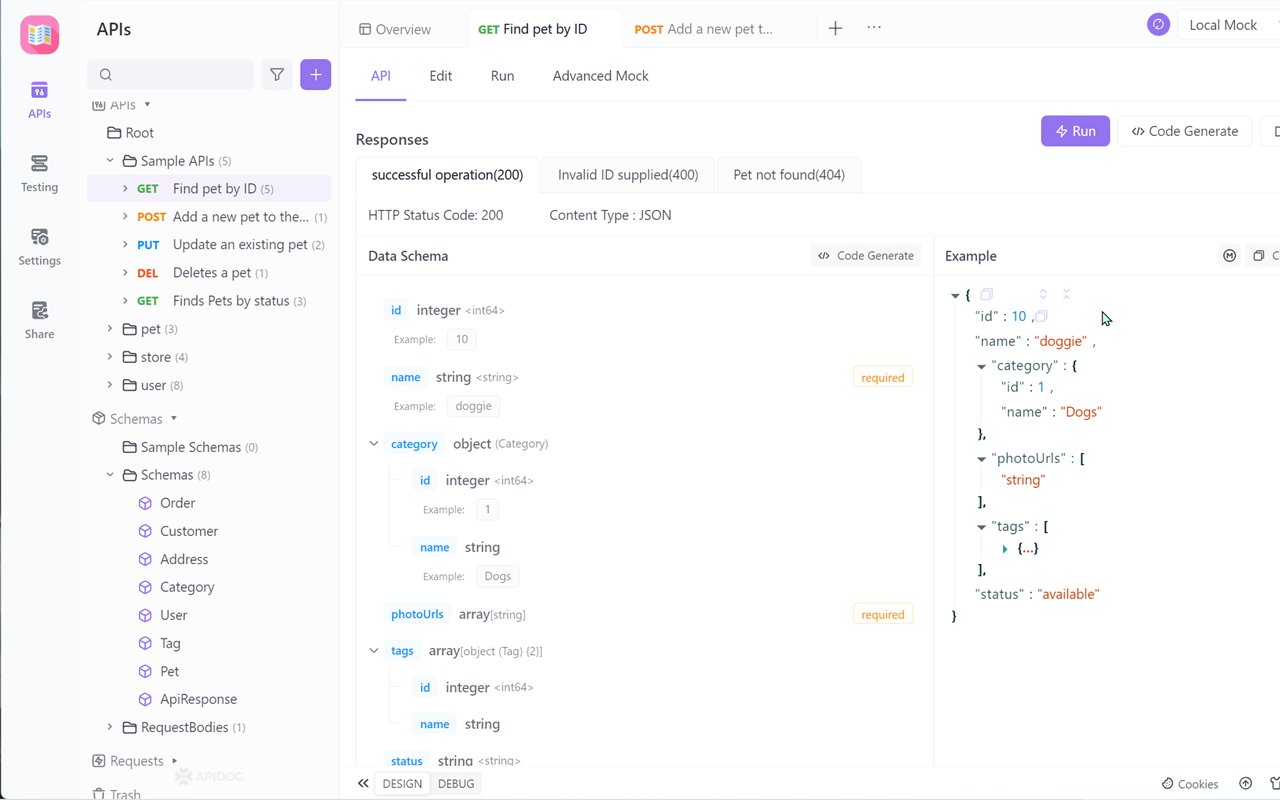Click the purple Run button
1280x800 pixels.
(x=1075, y=130)
